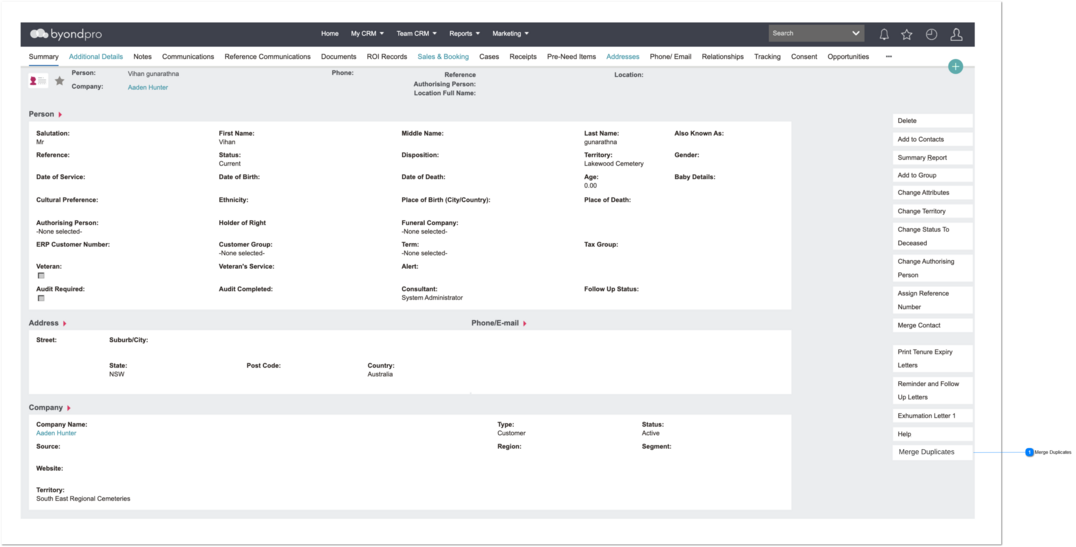The width and height of the screenshot is (1076, 547).
Task: Switch to the Reference Communications tab
Action: click(267, 57)
